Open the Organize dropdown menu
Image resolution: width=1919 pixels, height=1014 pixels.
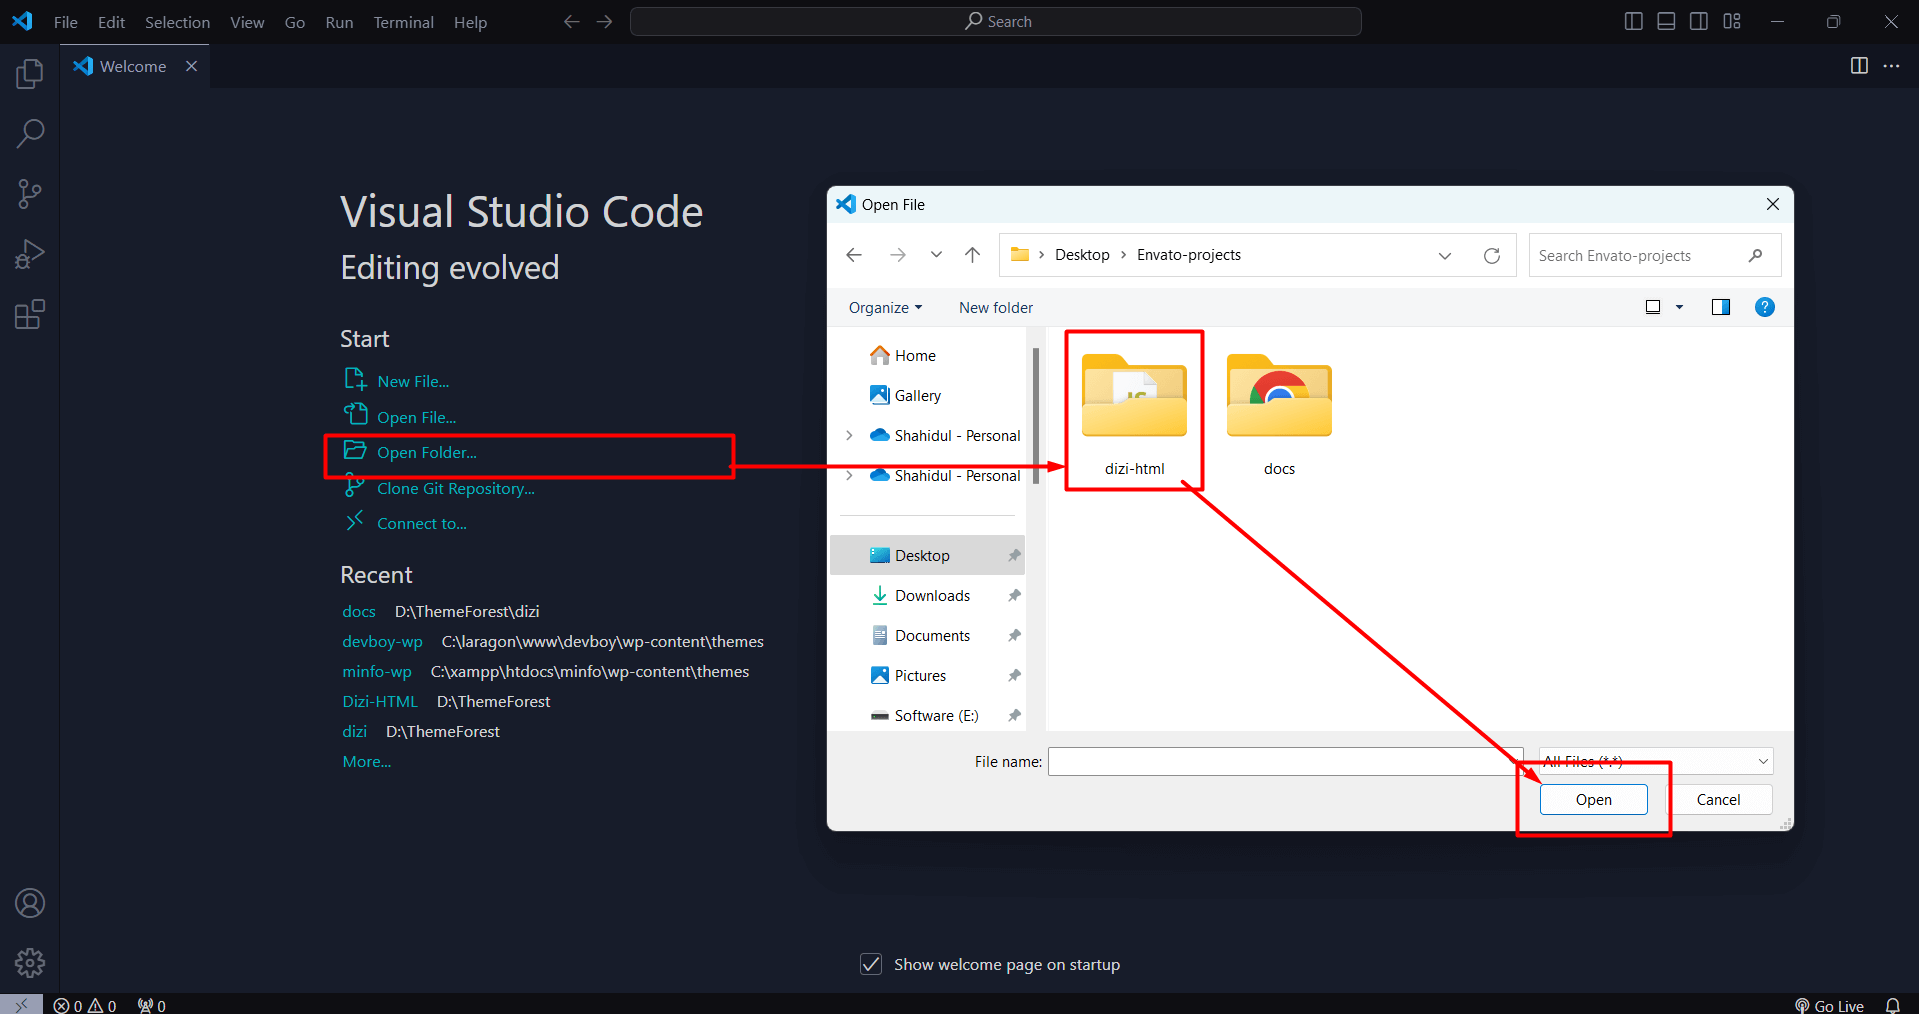pos(885,308)
